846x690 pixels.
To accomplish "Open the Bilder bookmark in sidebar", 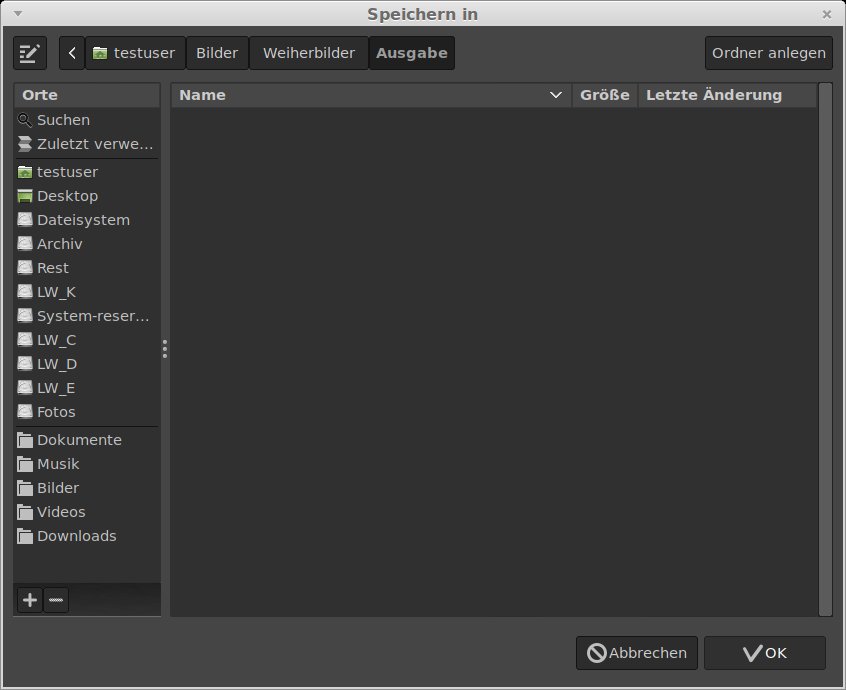I will (x=87, y=488).
